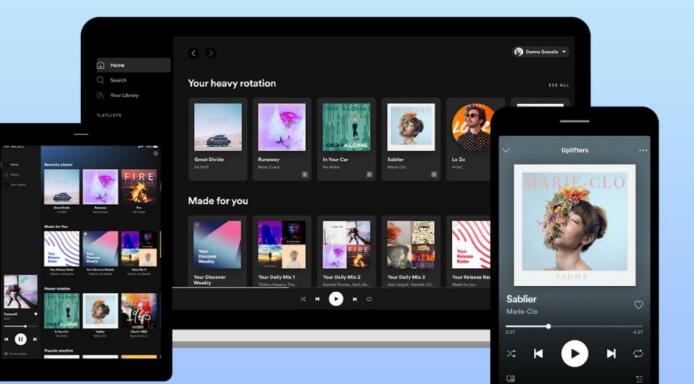Click SEE ALL for heavy rotation
The height and width of the screenshot is (384, 694).
coord(559,85)
